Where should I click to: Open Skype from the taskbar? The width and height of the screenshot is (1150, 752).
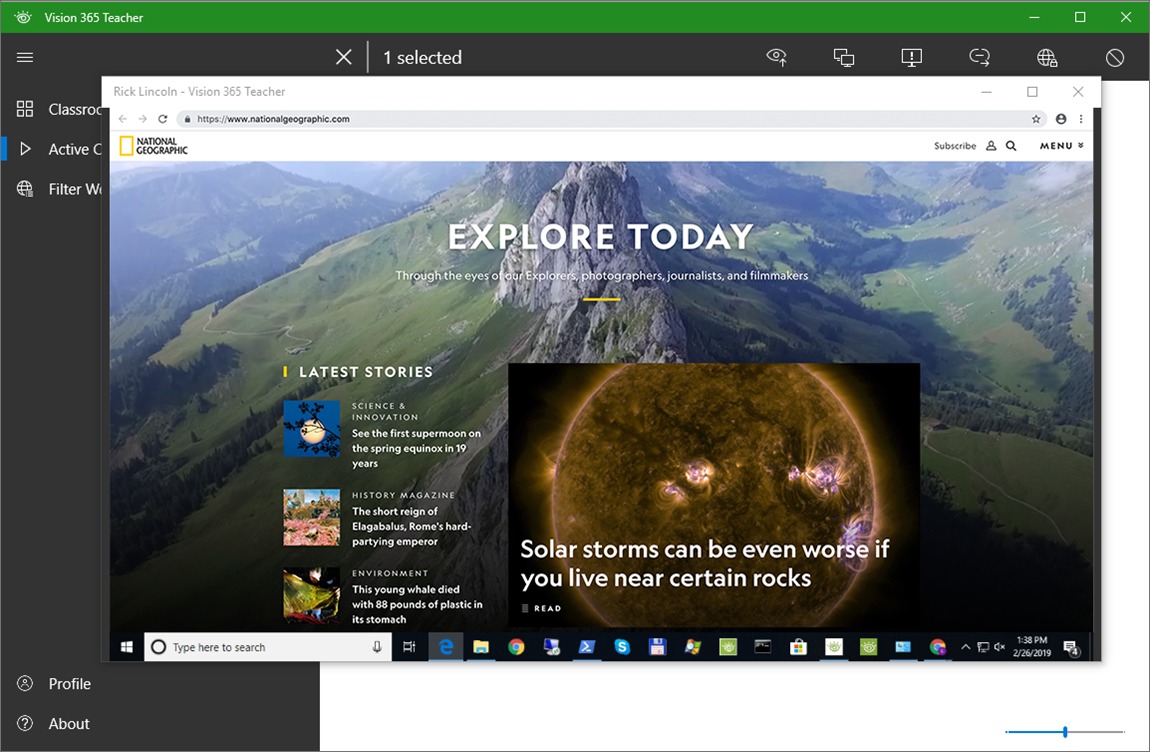point(622,647)
